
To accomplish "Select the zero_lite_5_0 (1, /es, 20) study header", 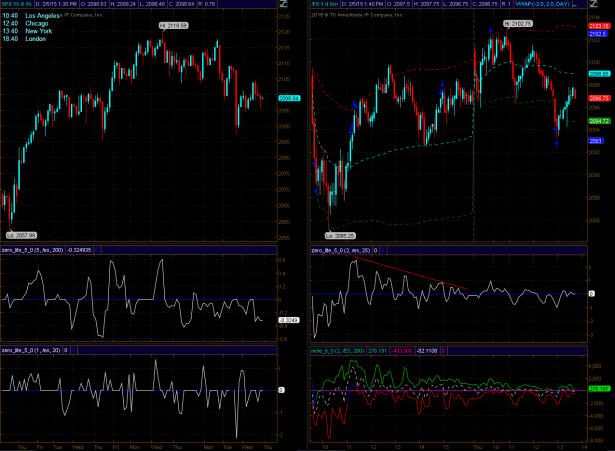I will click(31, 350).
